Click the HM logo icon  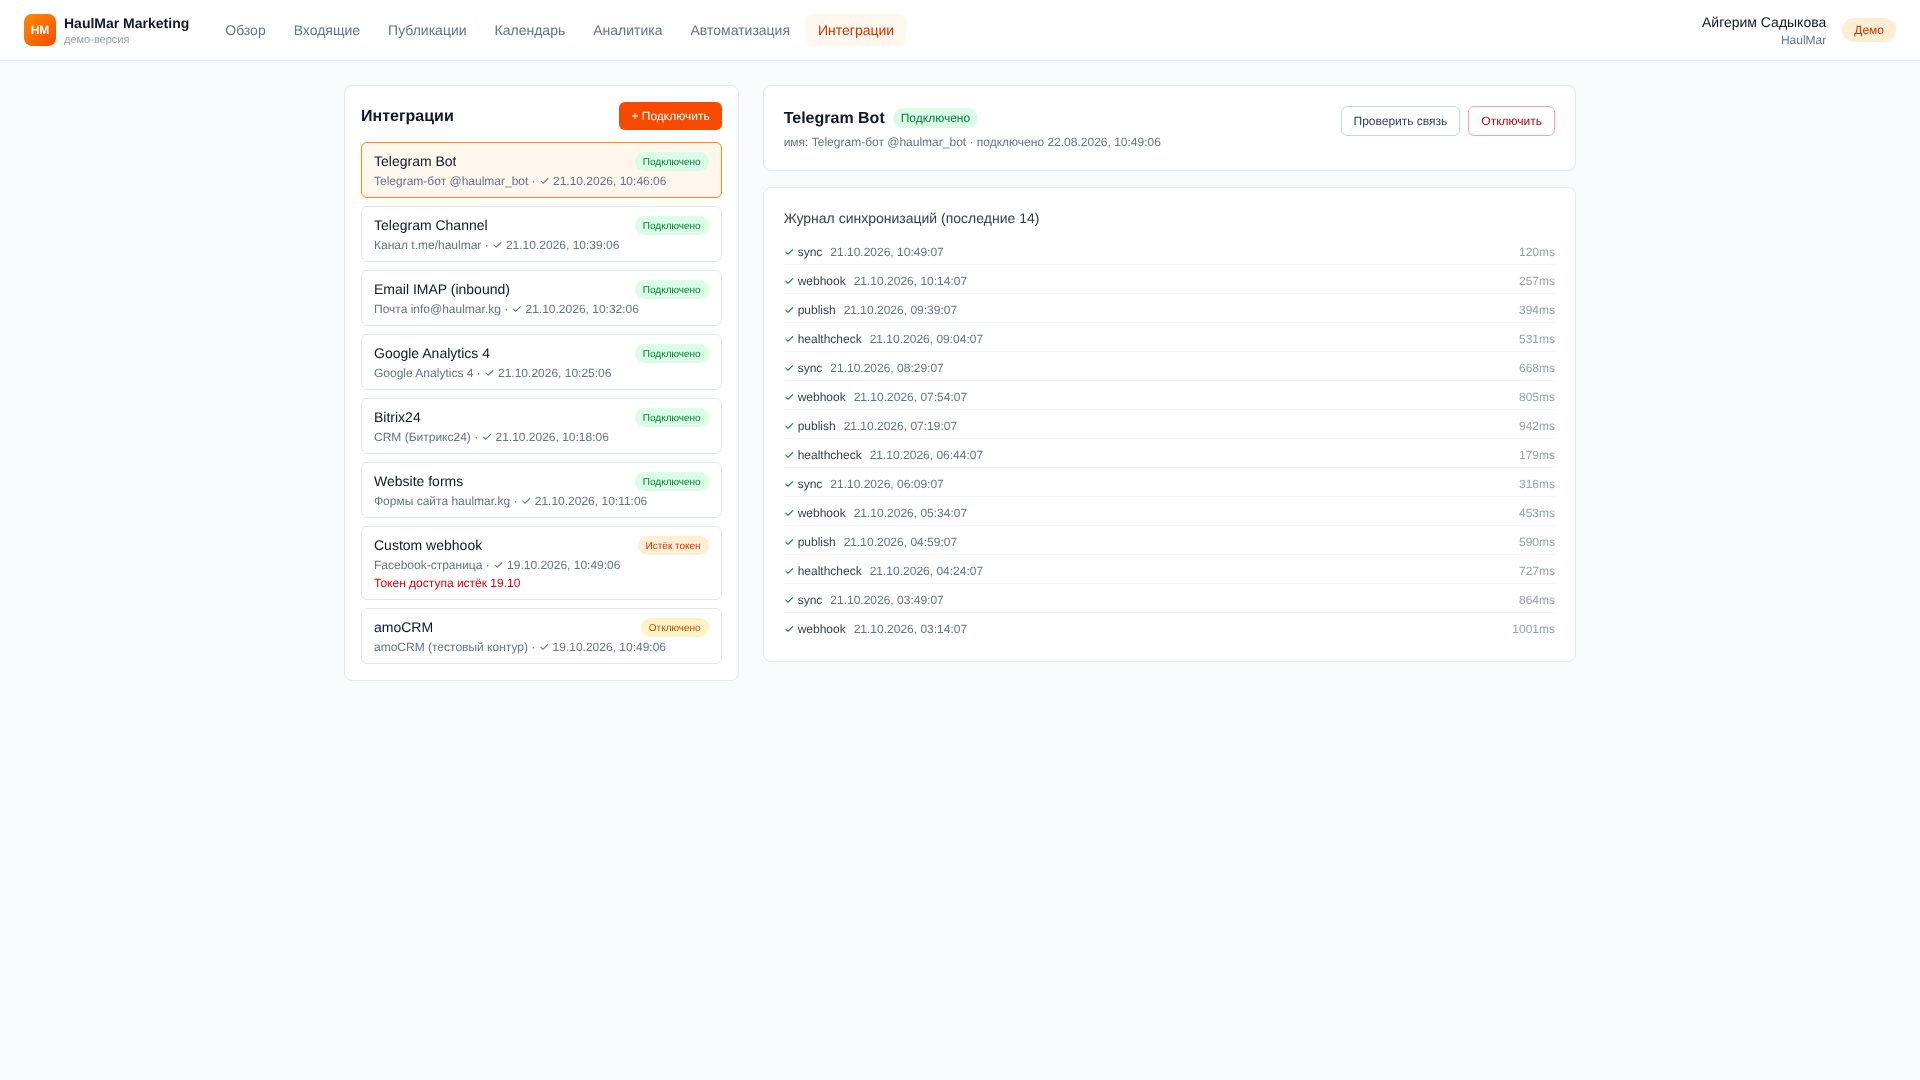[40, 30]
